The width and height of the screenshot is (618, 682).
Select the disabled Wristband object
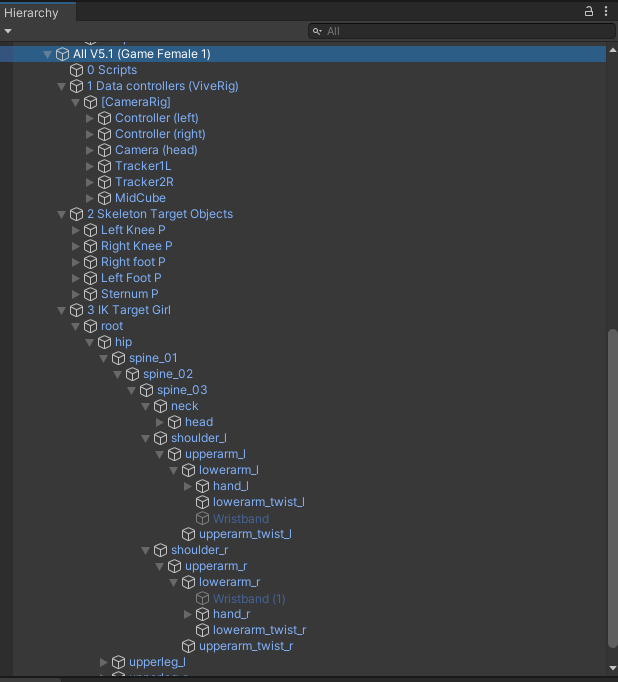click(241, 518)
